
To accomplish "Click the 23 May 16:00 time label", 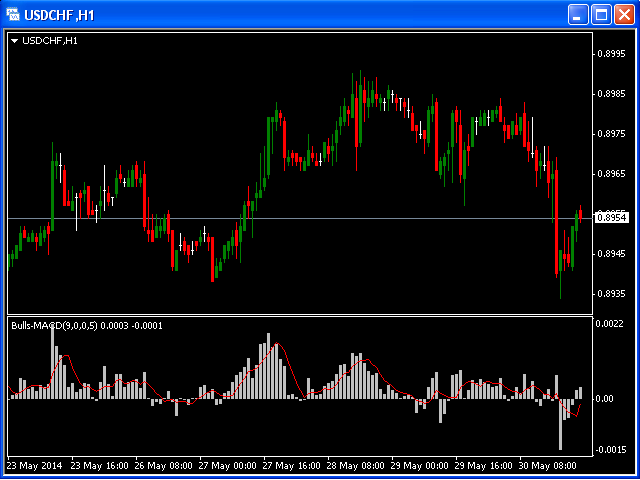I will click(100, 466).
